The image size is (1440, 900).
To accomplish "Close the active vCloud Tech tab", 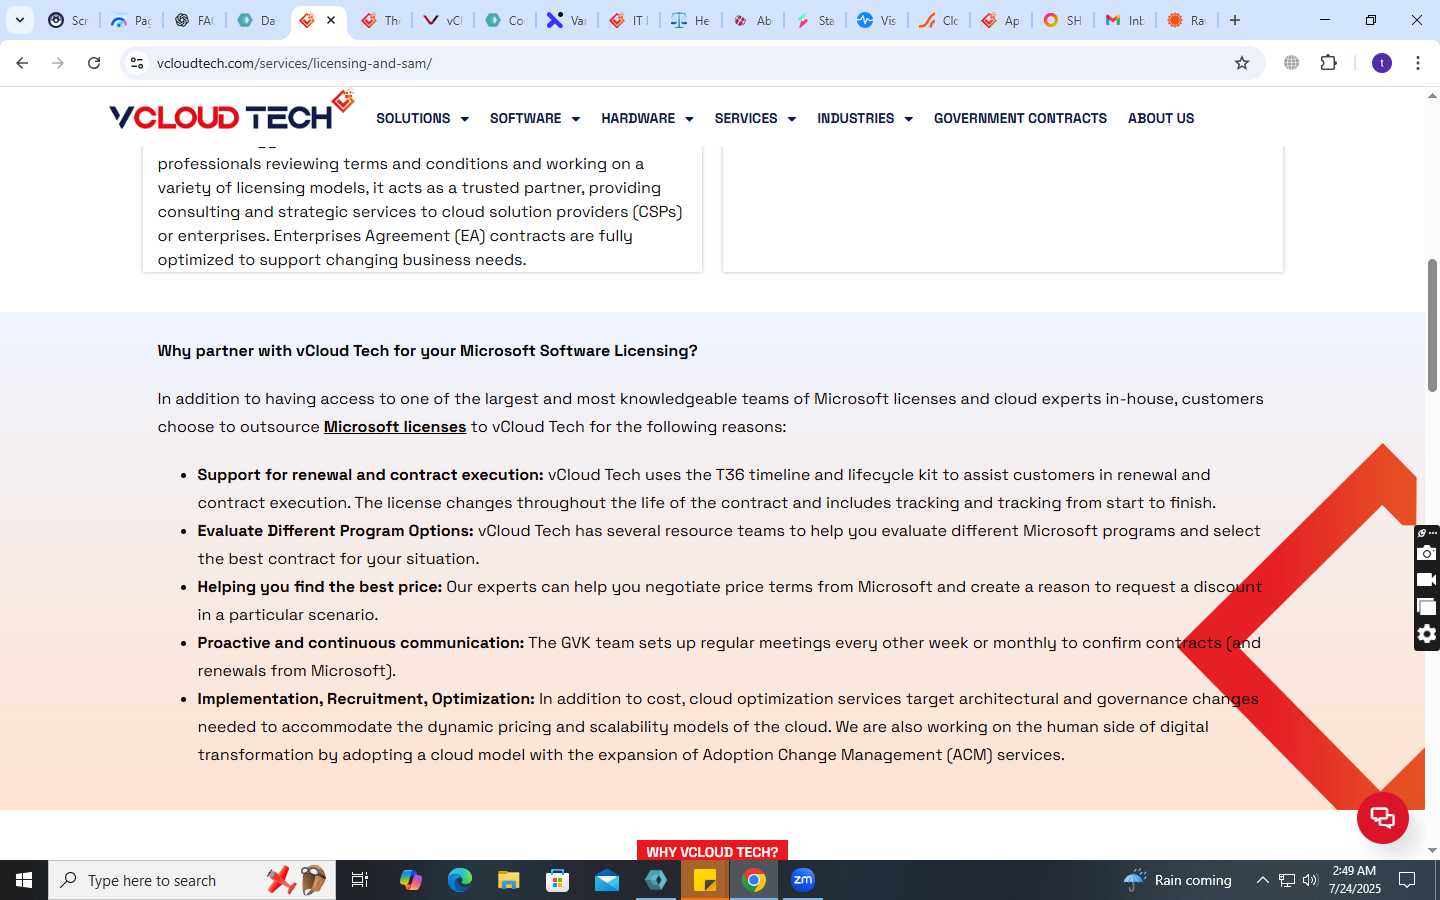I will [331, 20].
